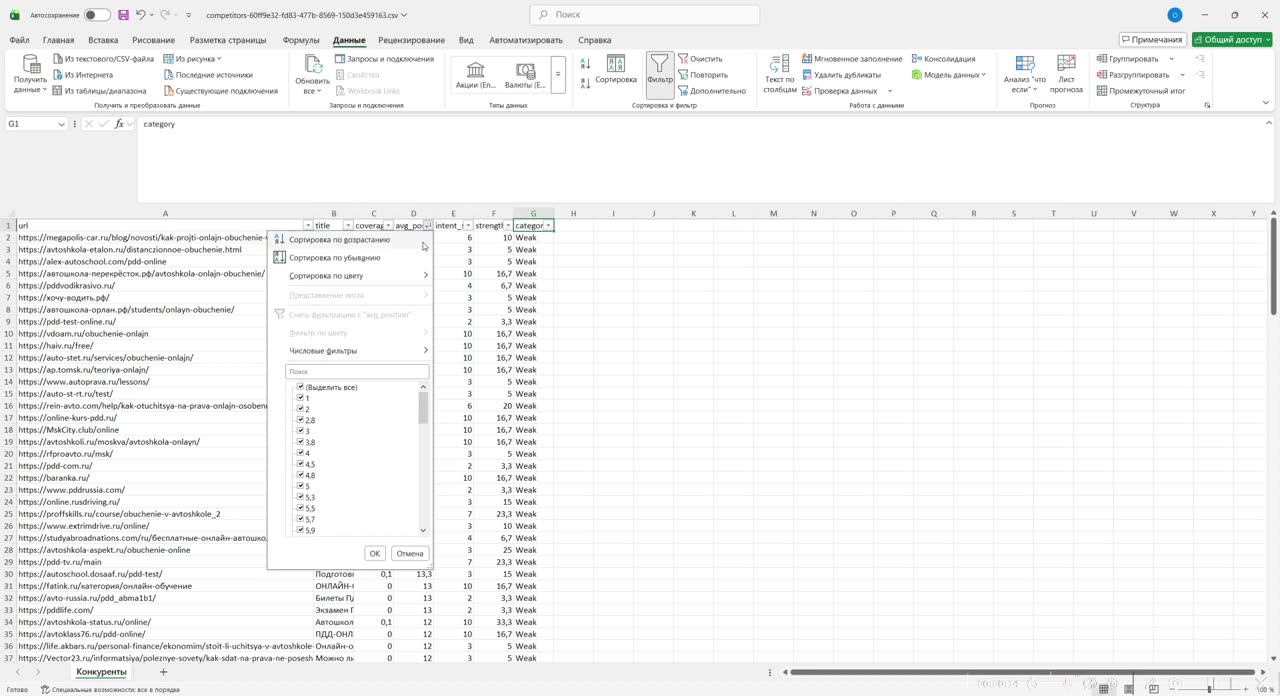Open the filter dropdown for 'title' column
The width and height of the screenshot is (1280, 696).
[x=348, y=226]
